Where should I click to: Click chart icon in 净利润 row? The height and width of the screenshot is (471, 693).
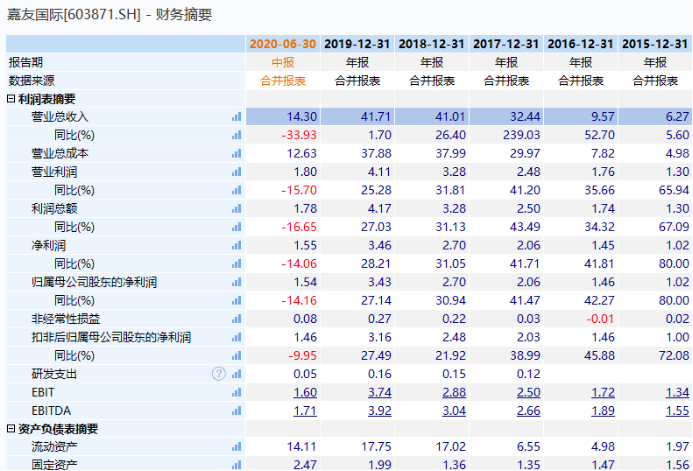click(237, 246)
